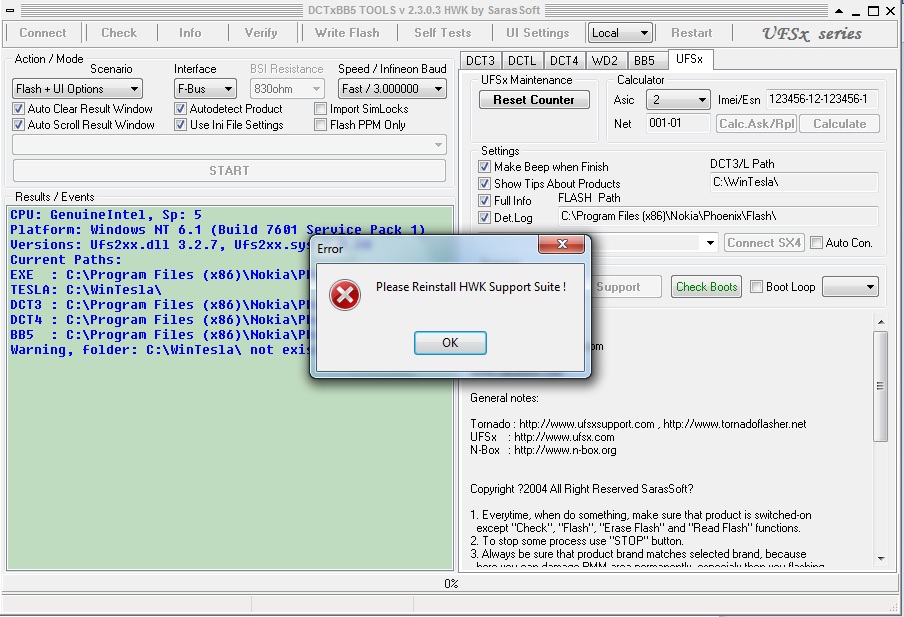904x617 pixels.
Task: Click the 'Copyright ?2004 All Right Reserved SarasSoft?' line
Action: tap(582, 489)
